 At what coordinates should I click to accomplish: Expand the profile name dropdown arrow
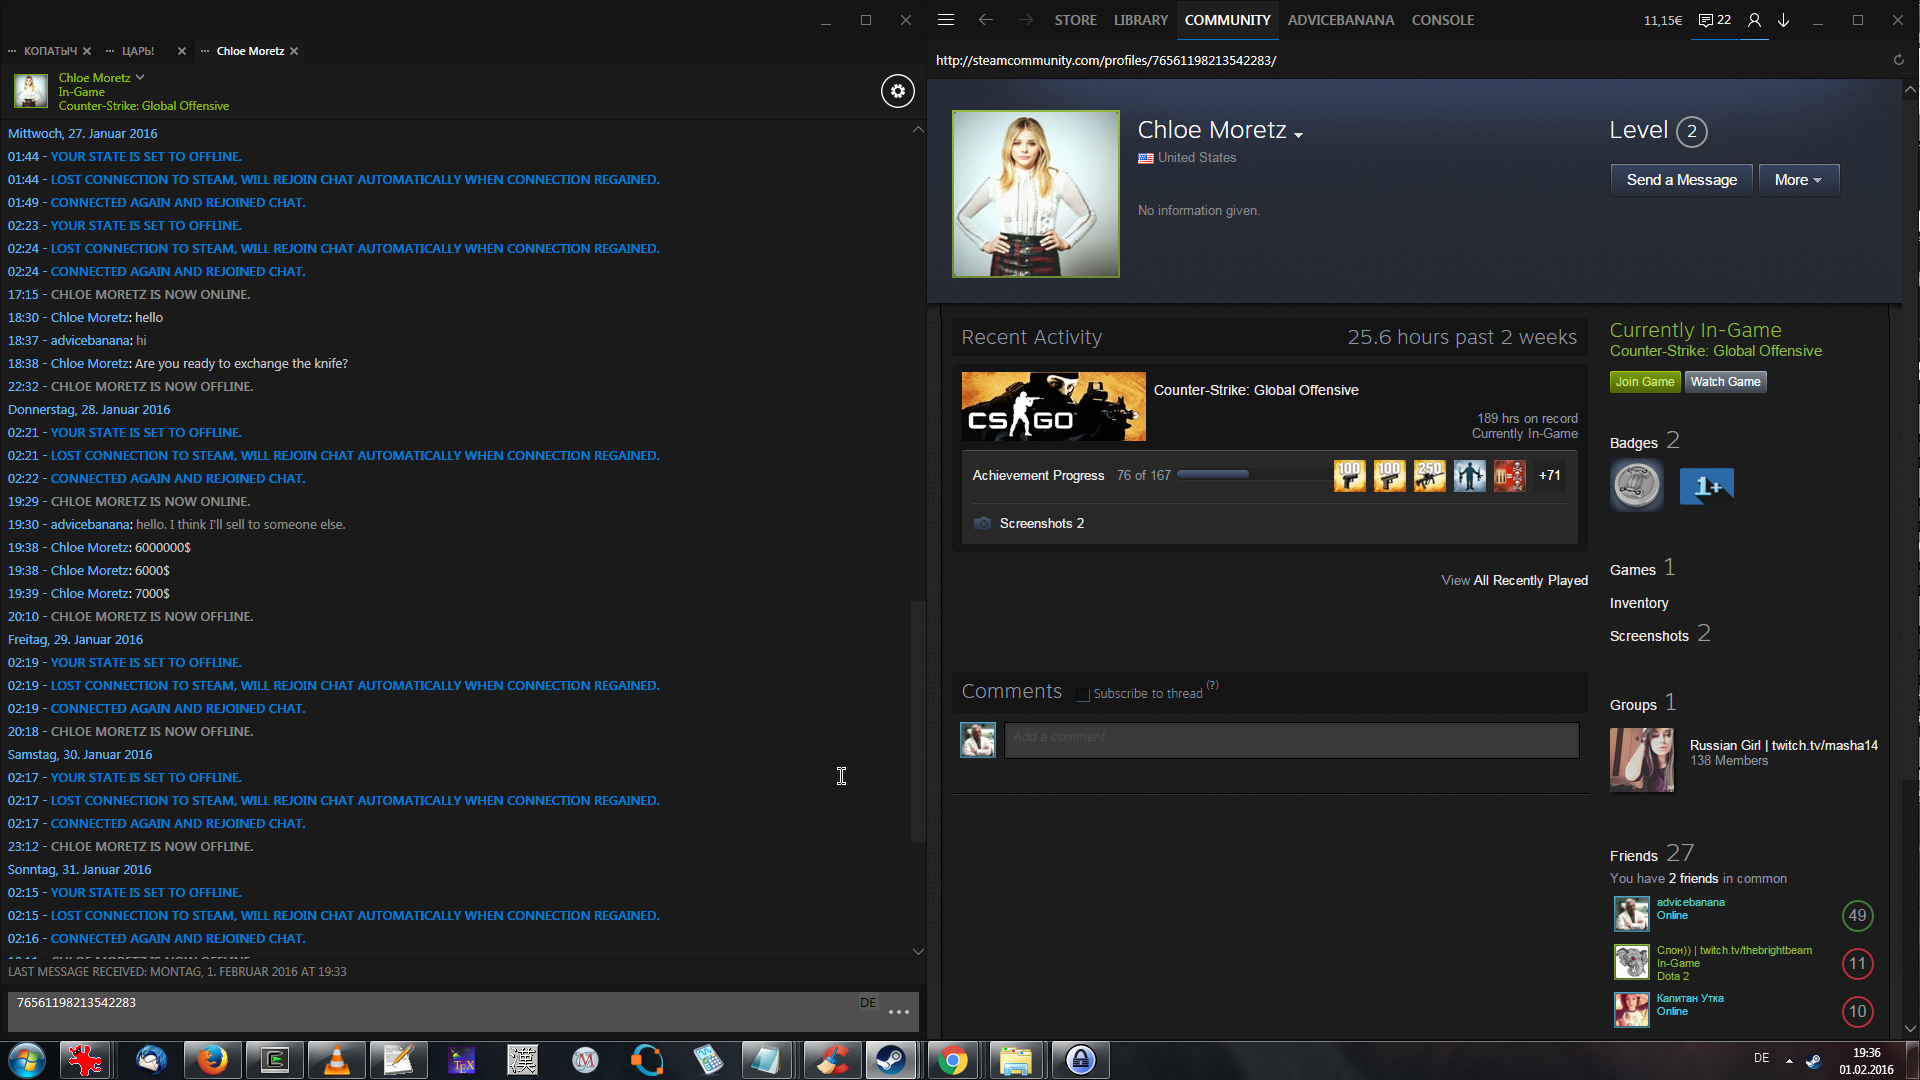(1298, 135)
